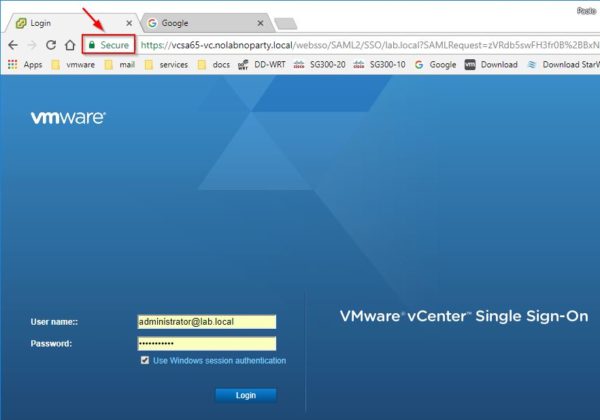Click the User name input field
This screenshot has width=600, height=420.
(x=207, y=322)
